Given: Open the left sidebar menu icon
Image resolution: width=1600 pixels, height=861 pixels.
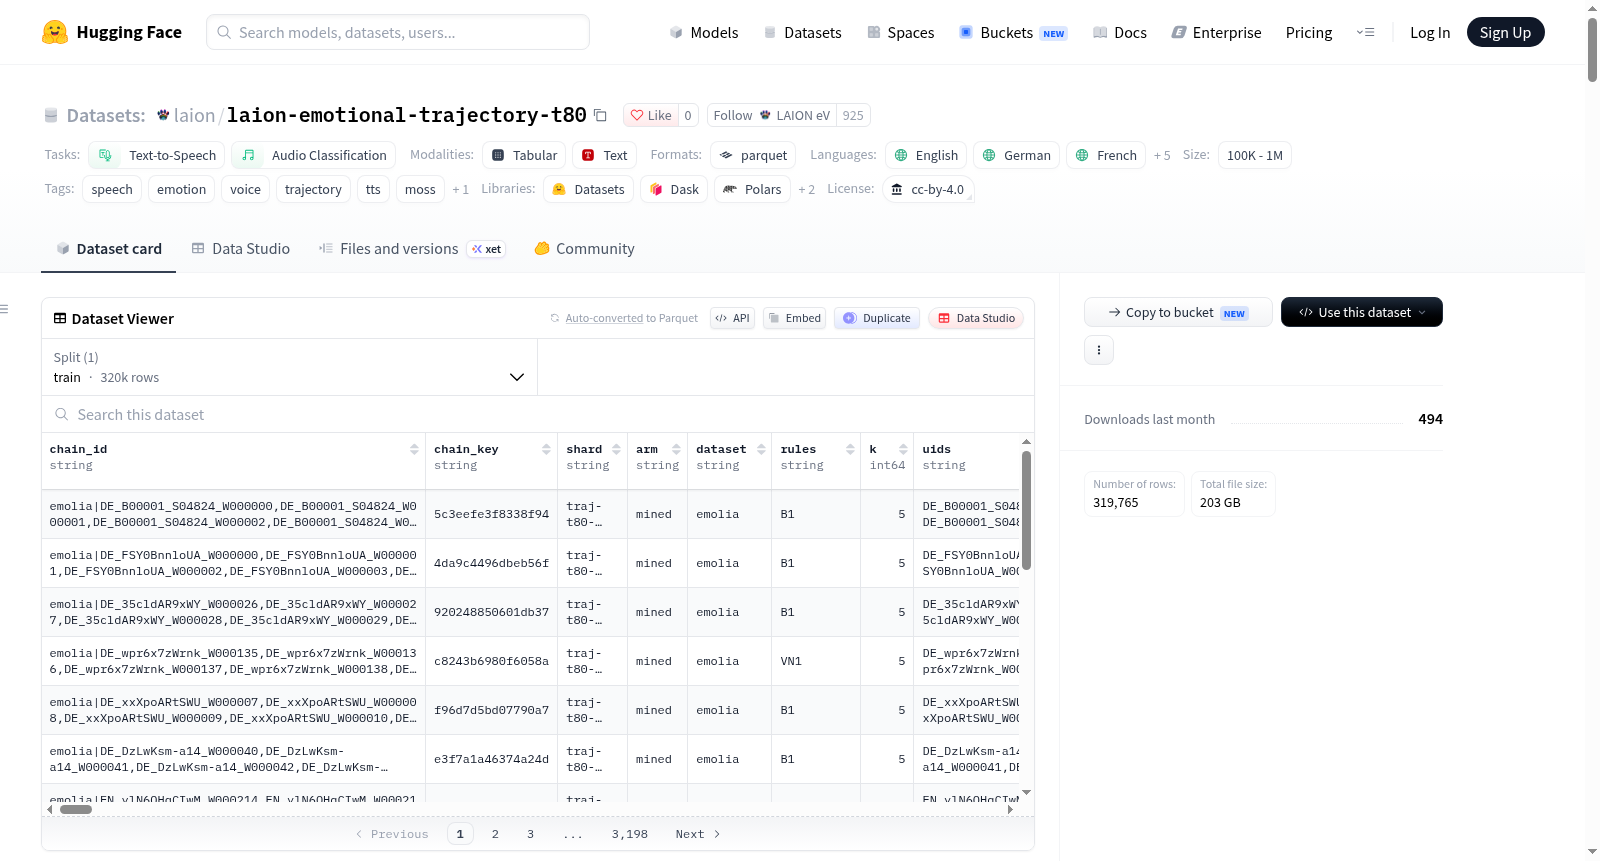Looking at the screenshot, I should point(4,309).
